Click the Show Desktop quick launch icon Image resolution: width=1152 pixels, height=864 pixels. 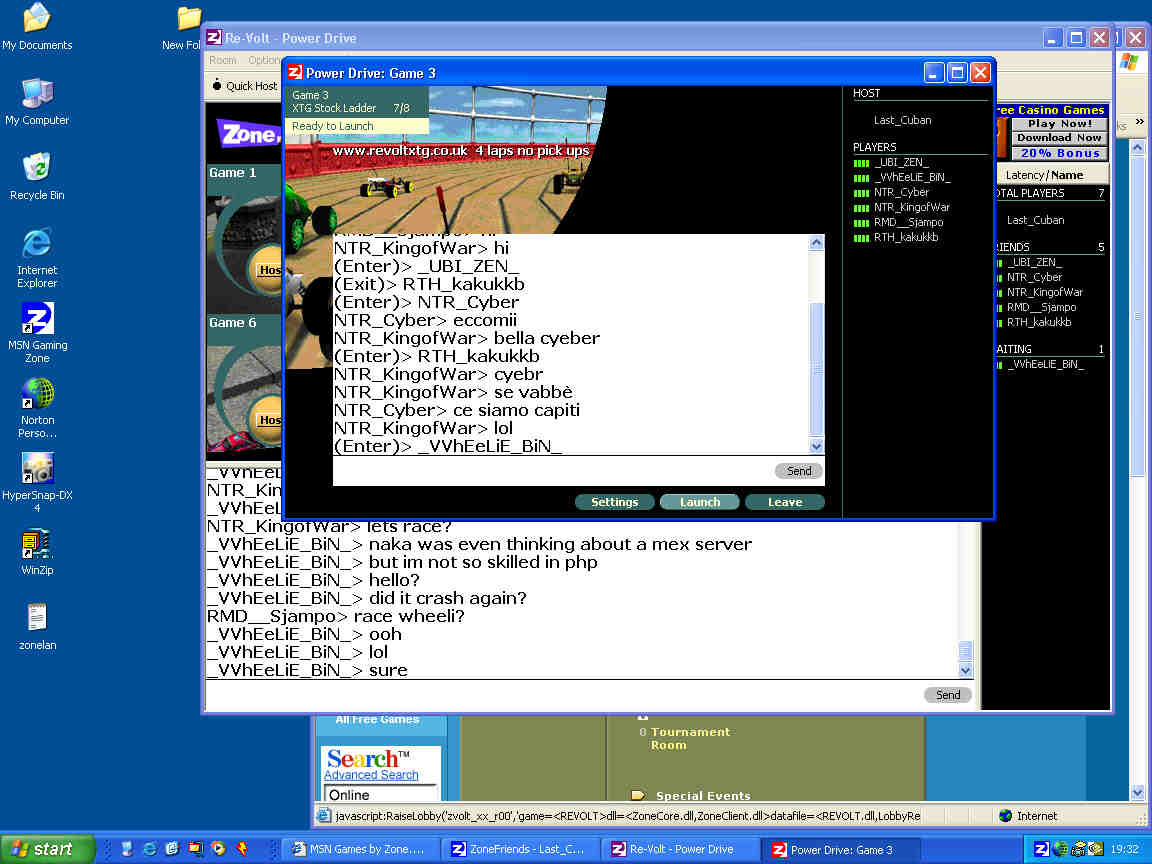126,849
